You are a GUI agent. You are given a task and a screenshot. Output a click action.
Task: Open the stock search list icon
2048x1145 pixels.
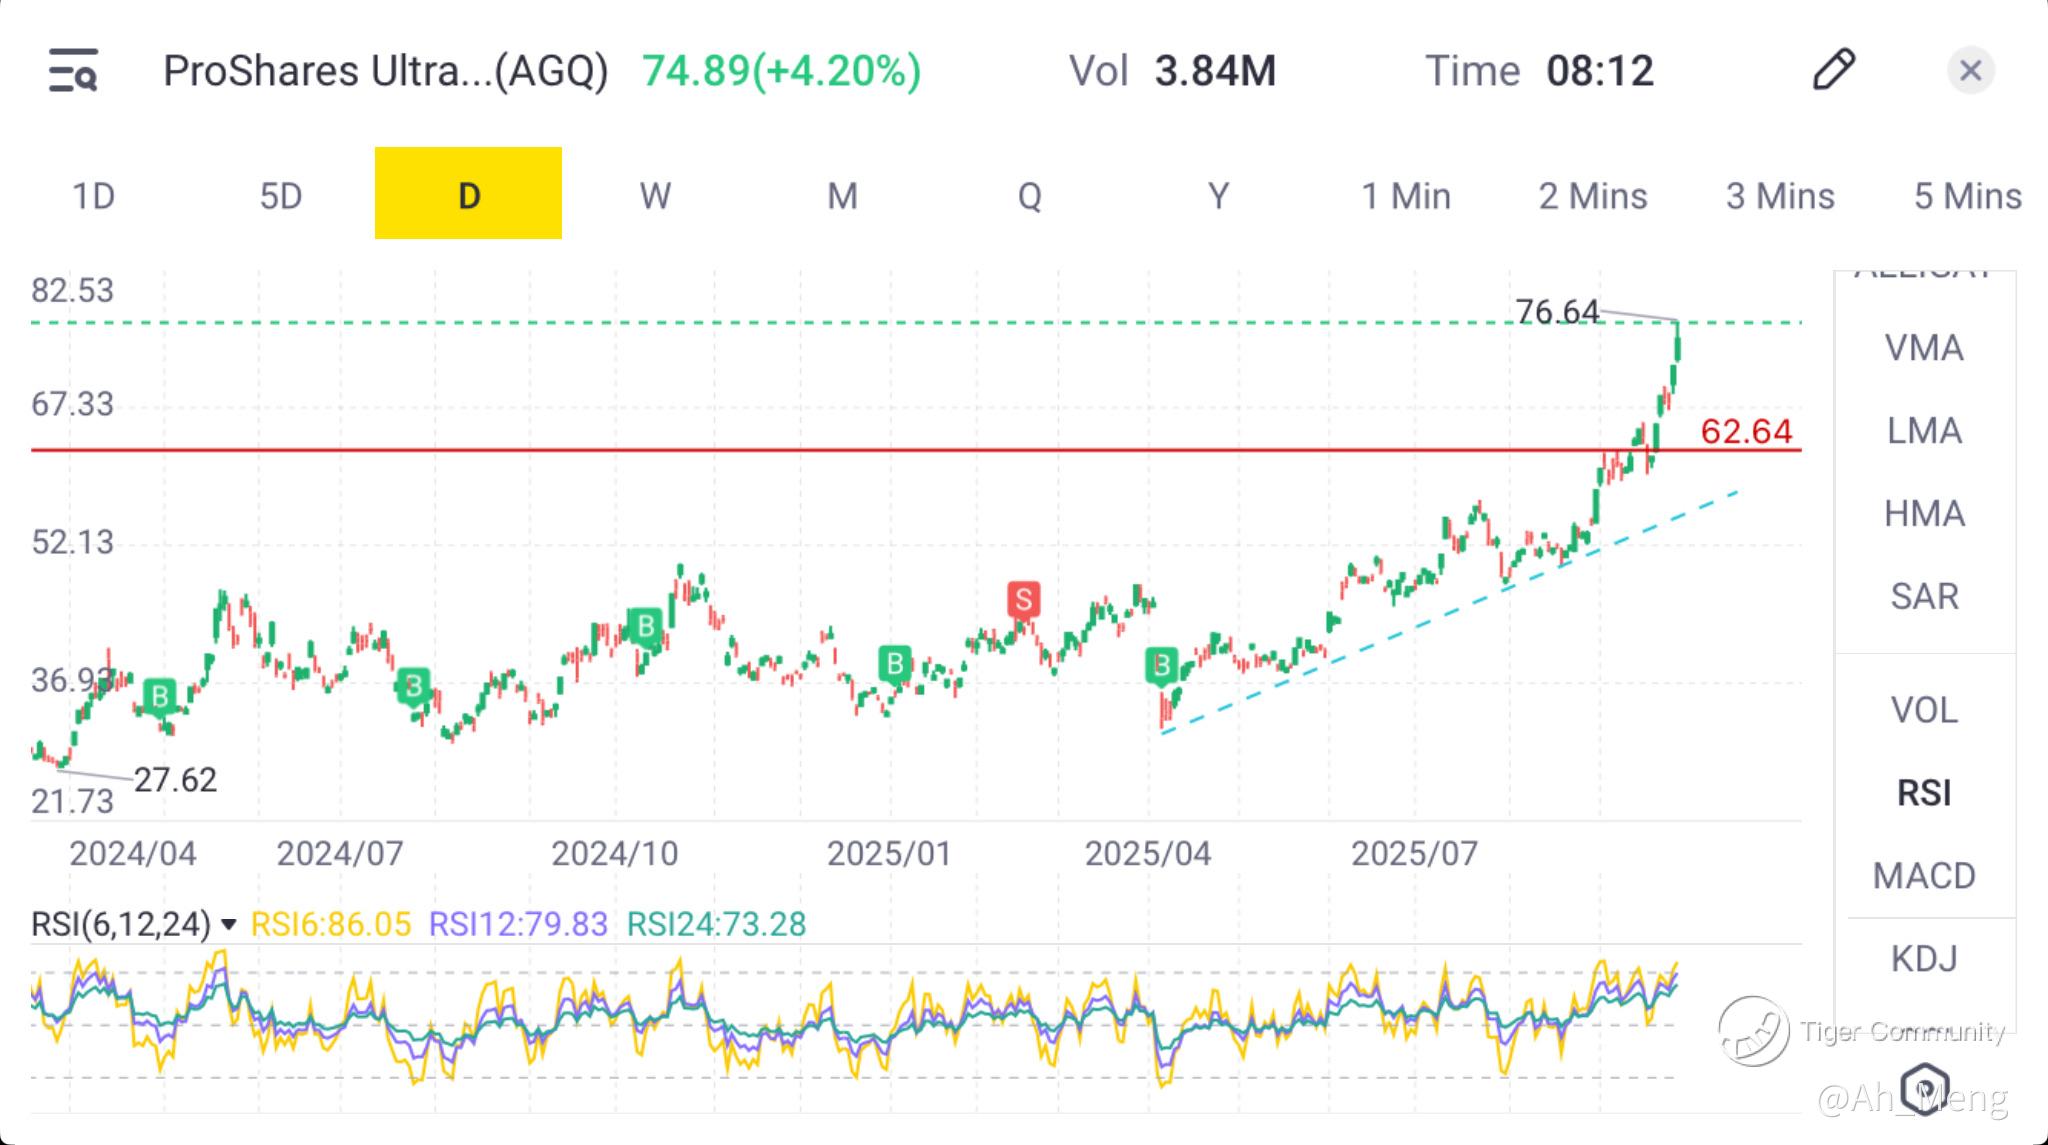tap(73, 71)
